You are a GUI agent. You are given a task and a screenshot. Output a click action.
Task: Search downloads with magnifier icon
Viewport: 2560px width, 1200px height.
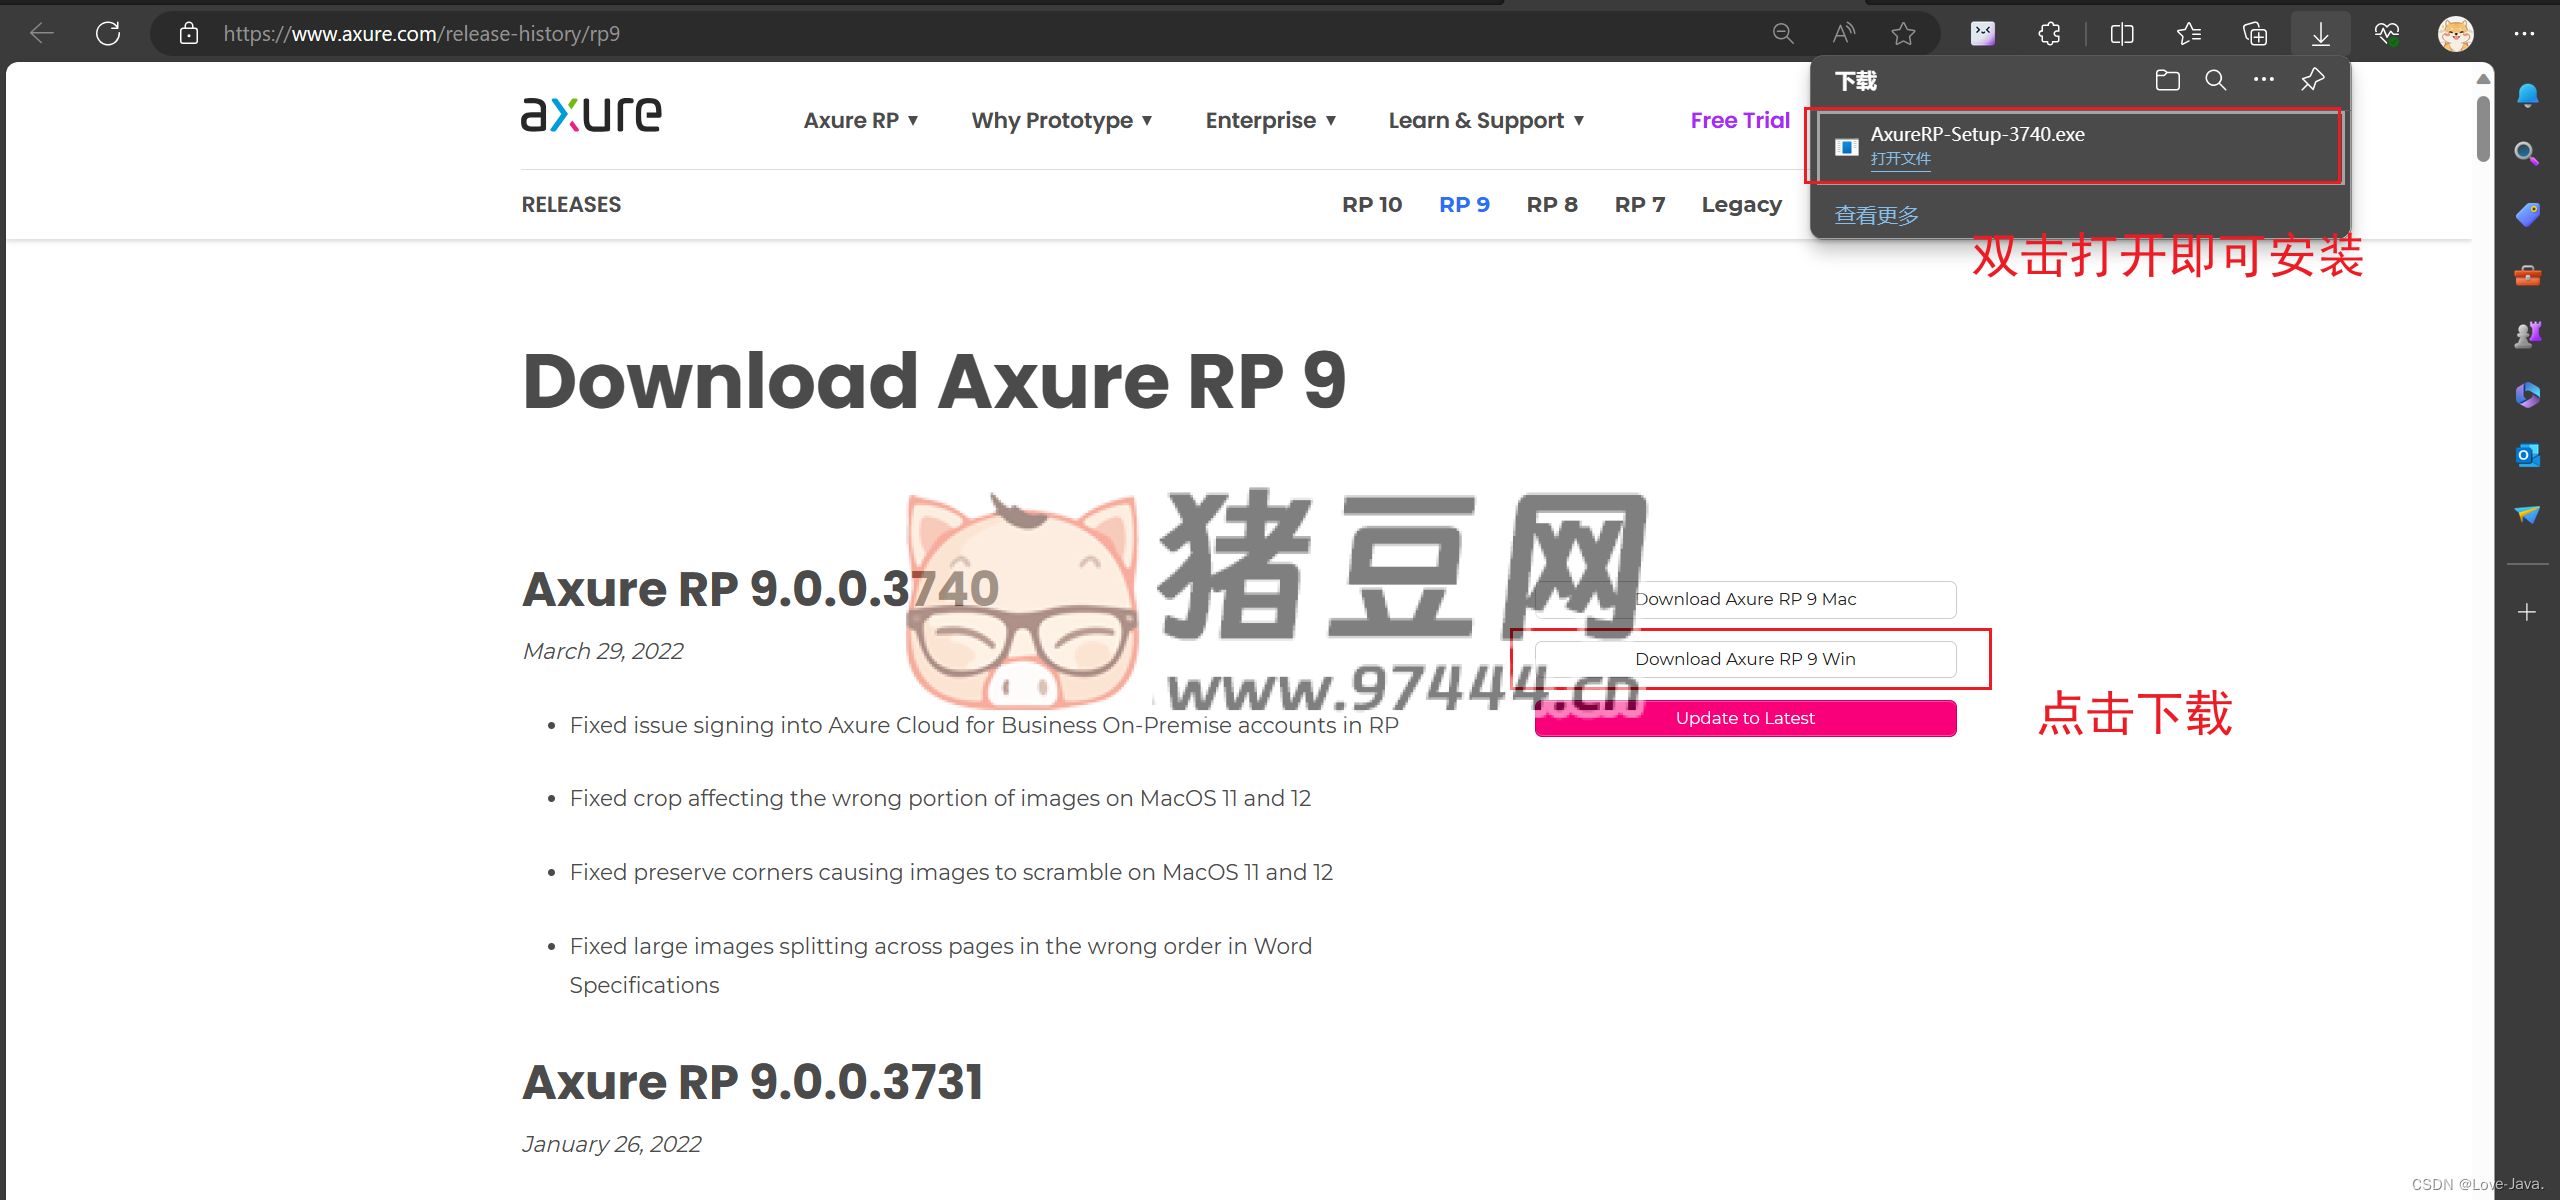(2216, 80)
